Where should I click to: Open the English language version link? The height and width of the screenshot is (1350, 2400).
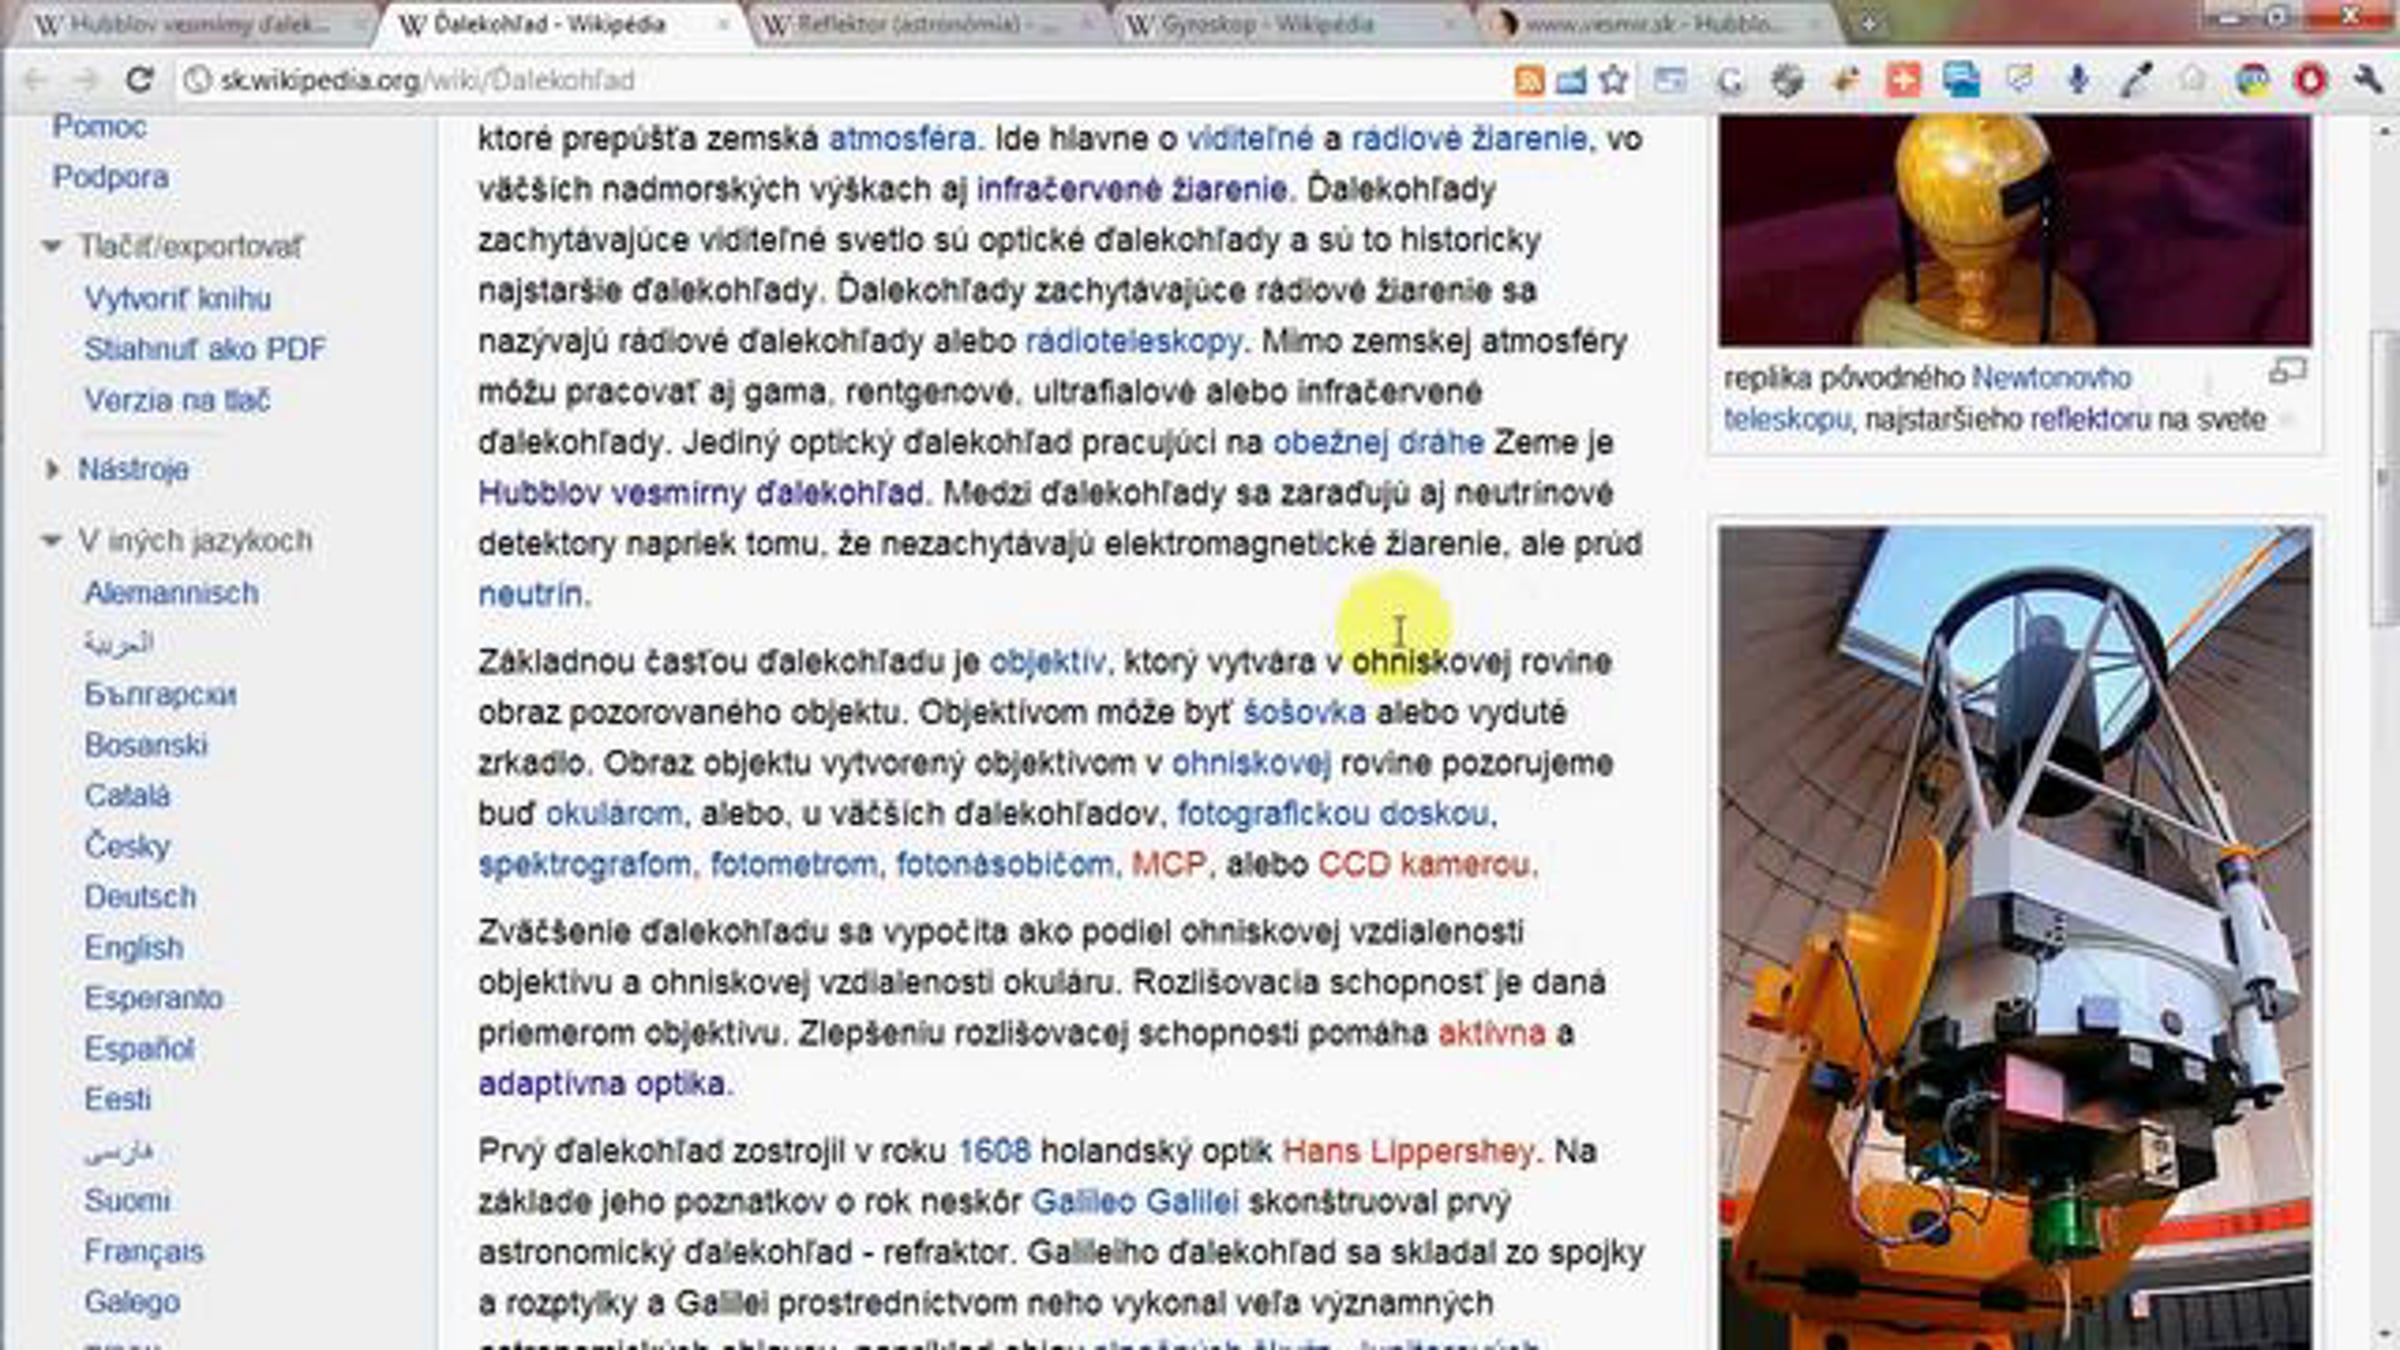click(134, 947)
